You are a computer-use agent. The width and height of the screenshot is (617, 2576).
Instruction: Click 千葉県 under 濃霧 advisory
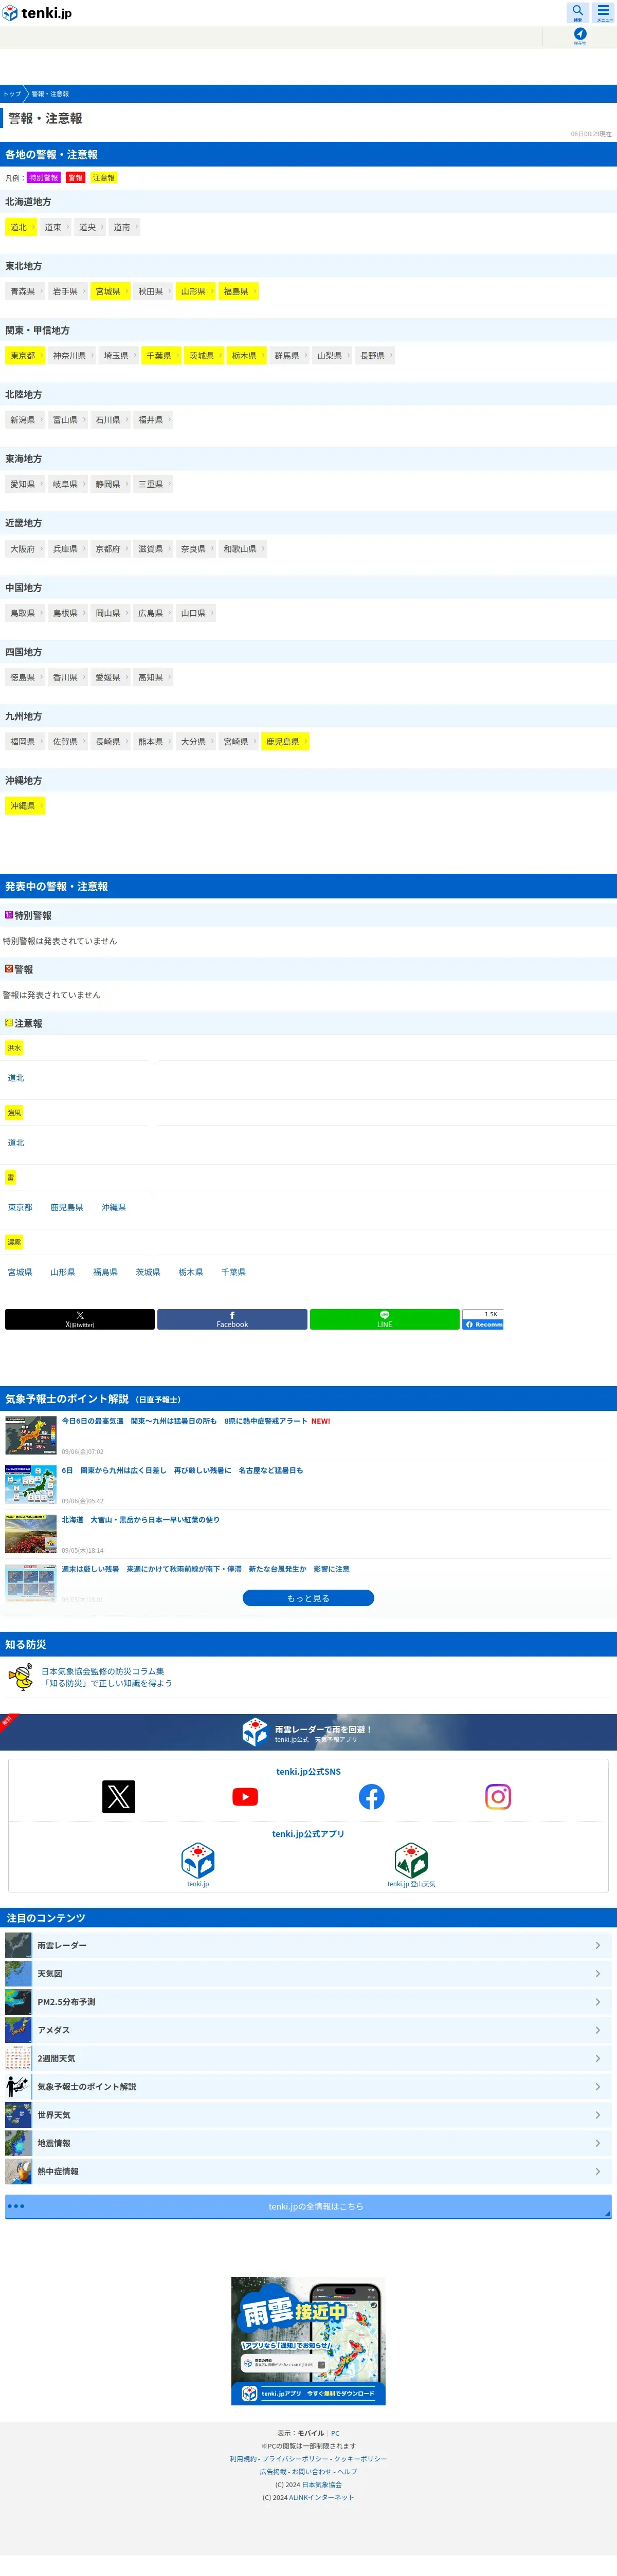[233, 1272]
